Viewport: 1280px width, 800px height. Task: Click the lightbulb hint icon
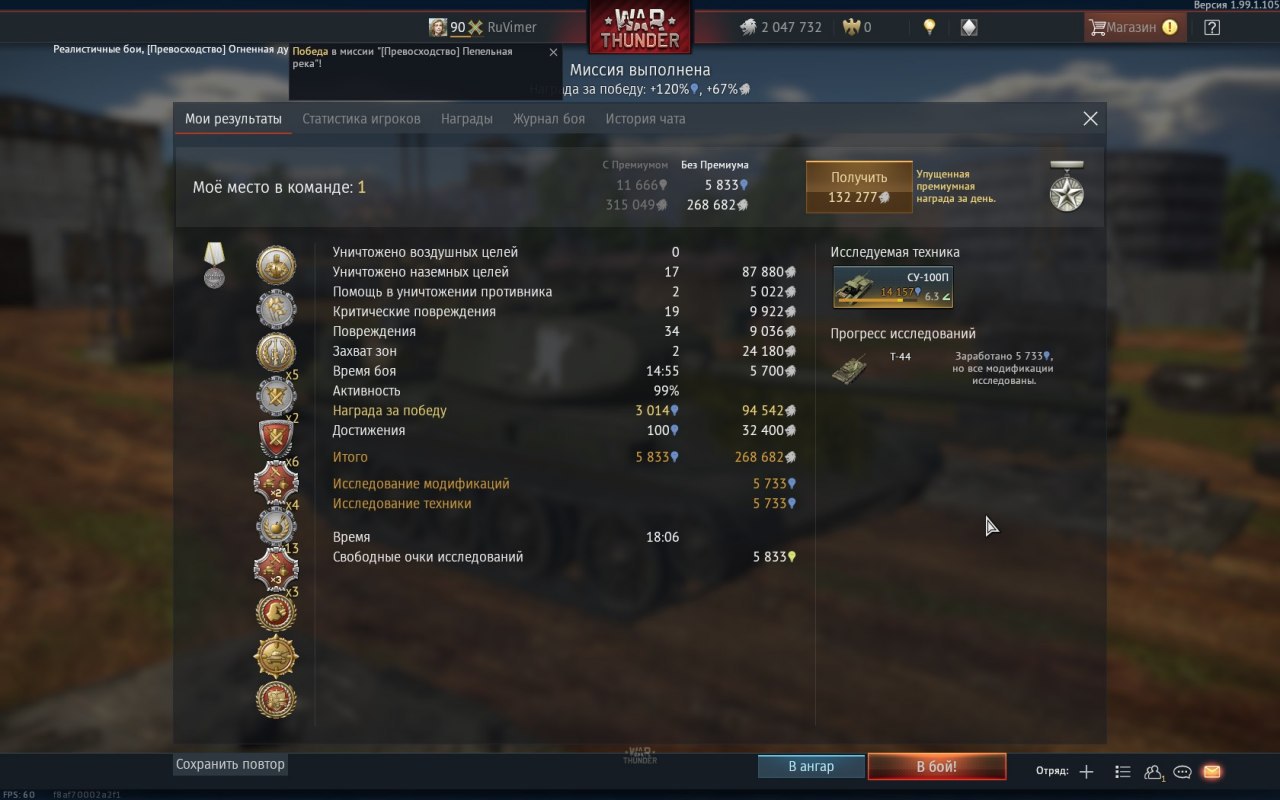[x=929, y=27]
